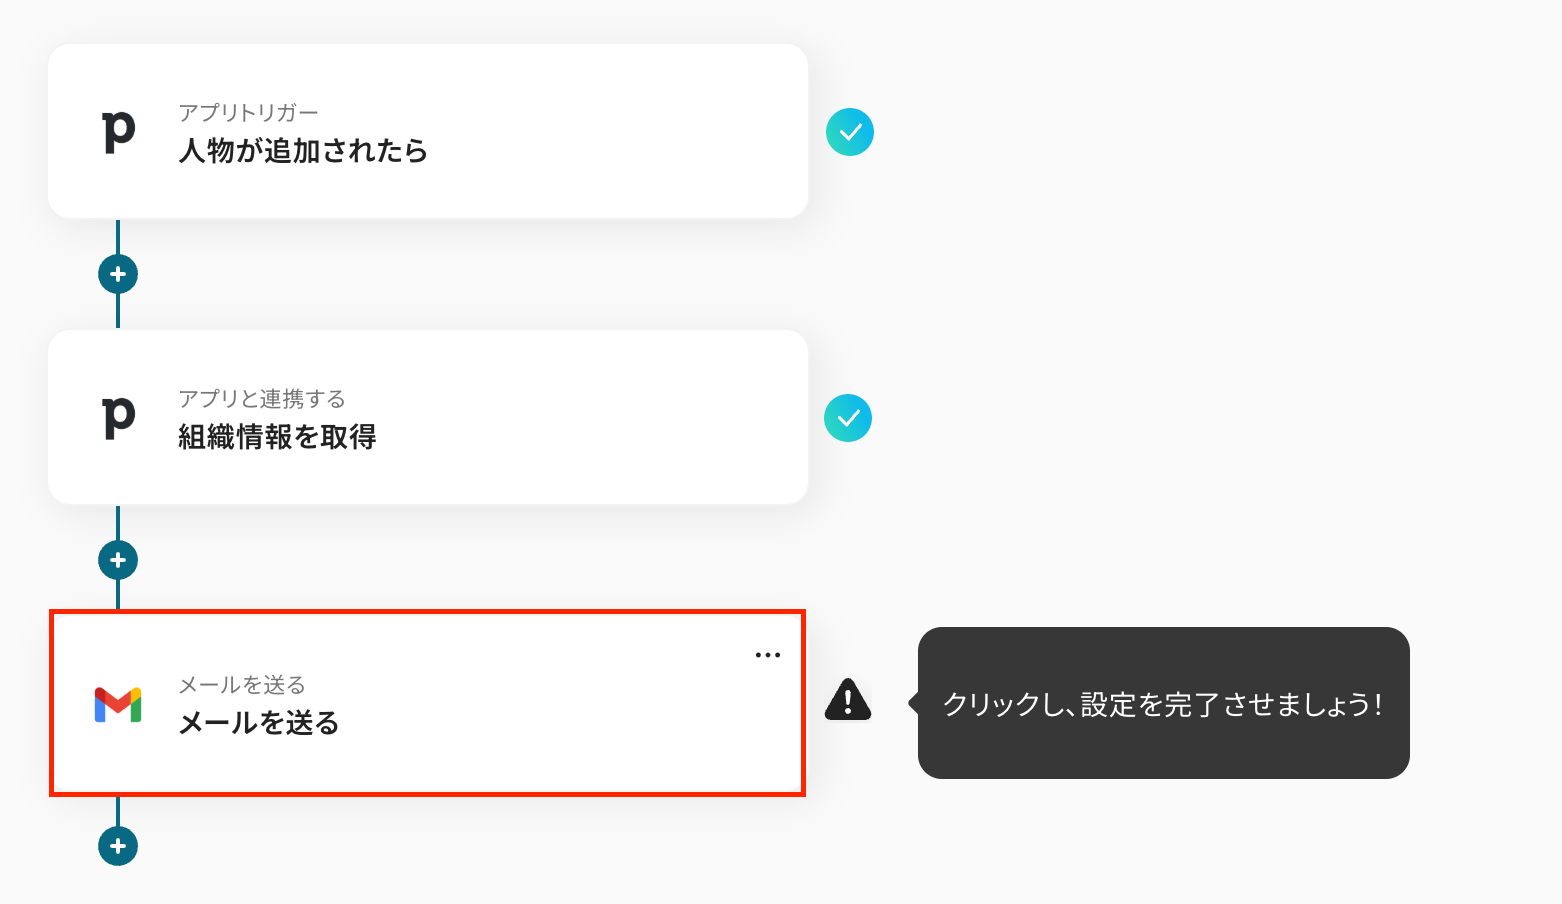Screen dimensions: 1562x904
Task: Add a step below the 人物が追加されたら trigger
Action: tap(118, 274)
